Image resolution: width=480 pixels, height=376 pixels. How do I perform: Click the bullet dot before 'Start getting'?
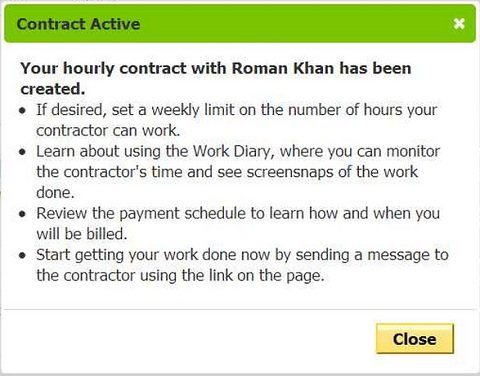click(22, 256)
